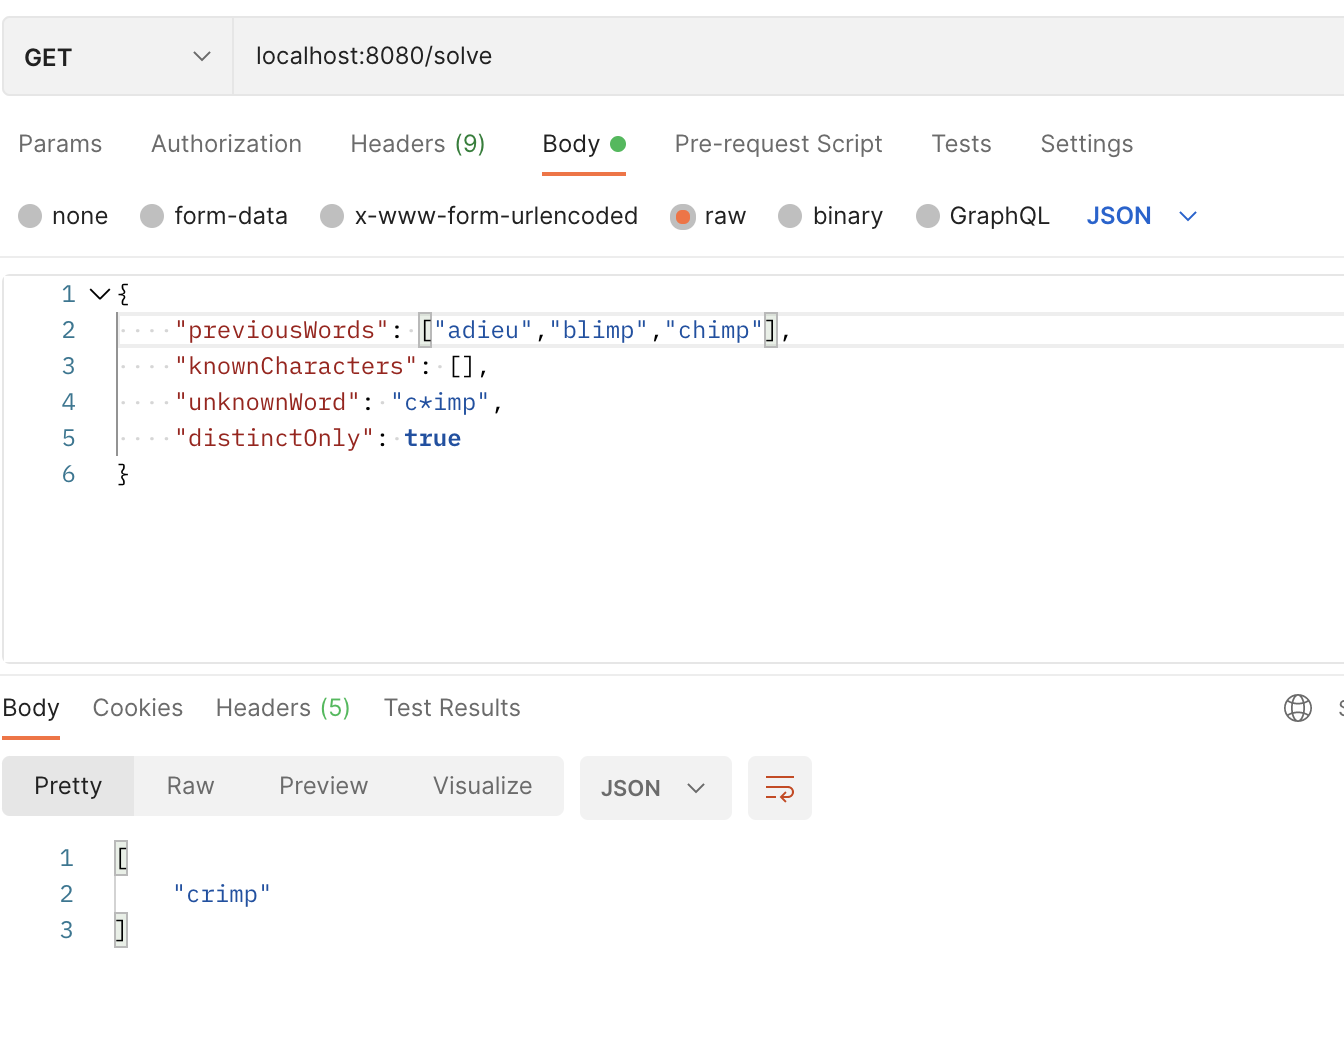
Task: Switch to the Headers (9) request tab
Action: (417, 143)
